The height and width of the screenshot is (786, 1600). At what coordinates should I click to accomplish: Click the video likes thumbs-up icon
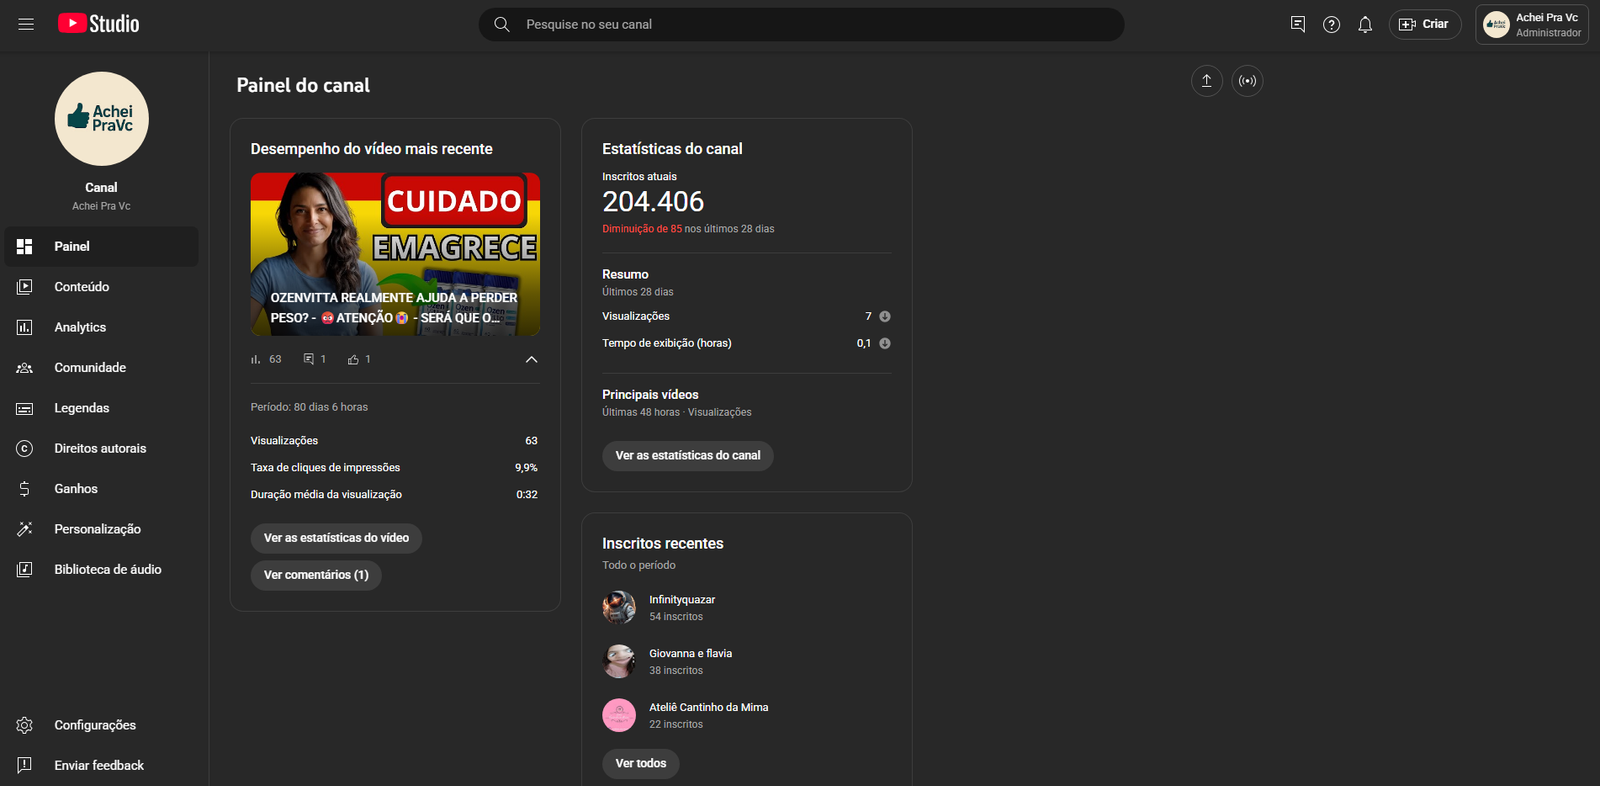click(x=353, y=359)
